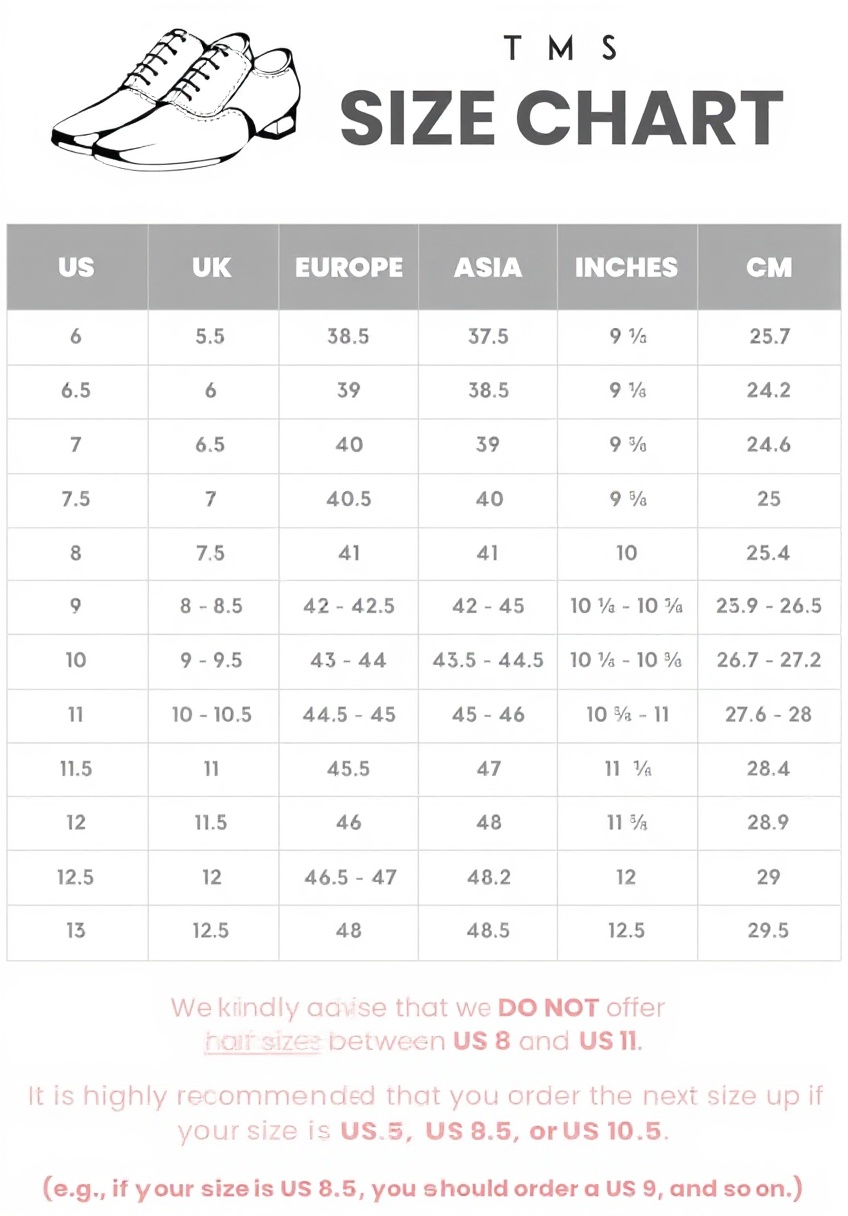Click the Asia "43.5 - 44.5" range cell
Screen dimensions: 848x1216
point(488,660)
